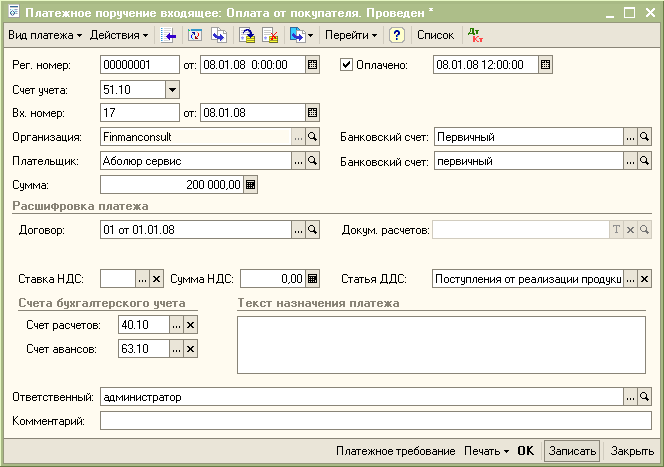The height and width of the screenshot is (467, 664).
Task: Open calculator for Сумма НДС field
Action: click(313, 279)
